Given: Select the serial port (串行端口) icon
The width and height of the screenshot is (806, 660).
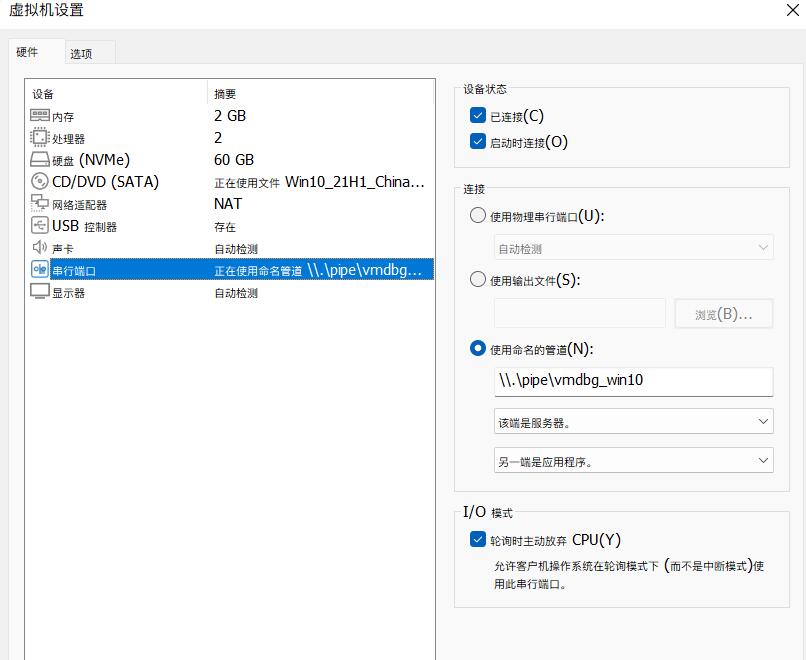Looking at the screenshot, I should click(x=40, y=269).
